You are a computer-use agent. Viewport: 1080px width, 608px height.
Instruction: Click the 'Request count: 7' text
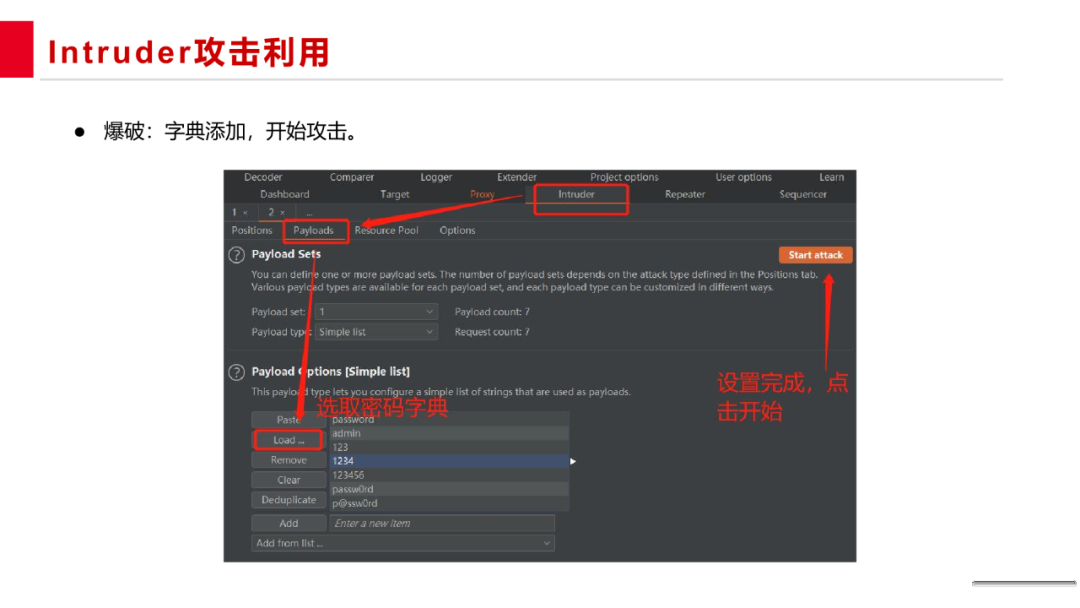pos(492,332)
